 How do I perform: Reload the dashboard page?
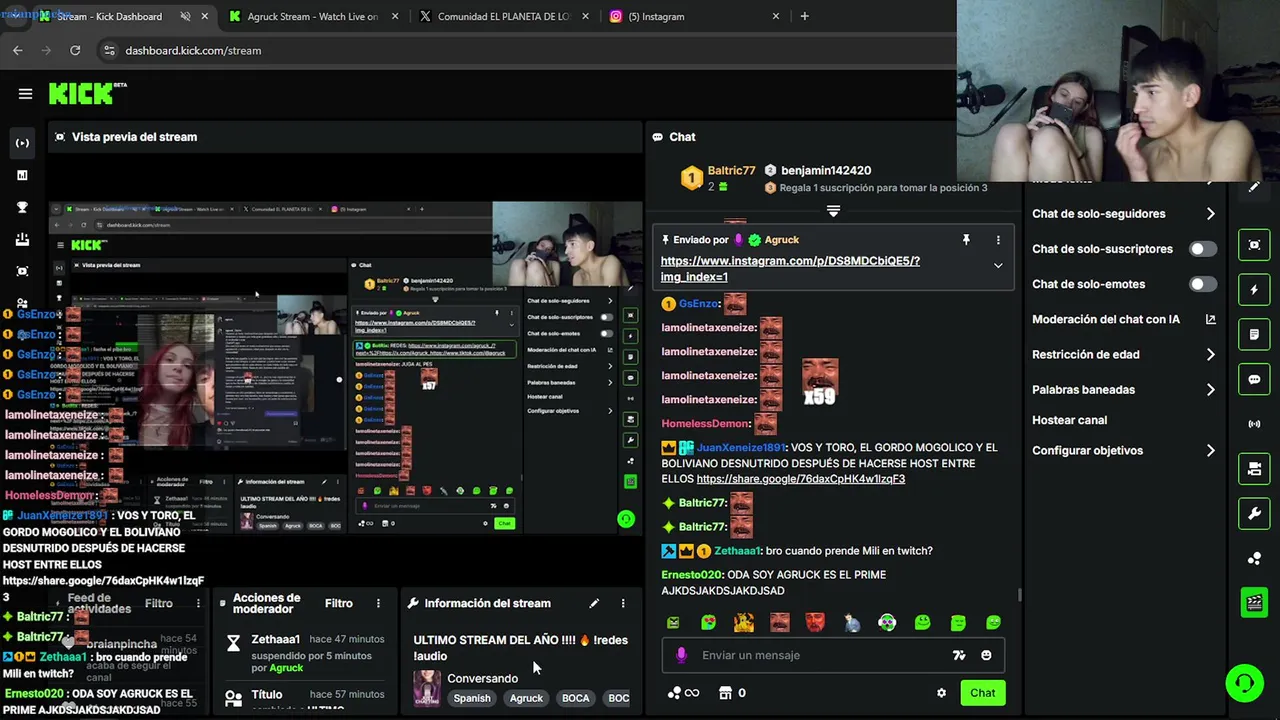tap(75, 50)
